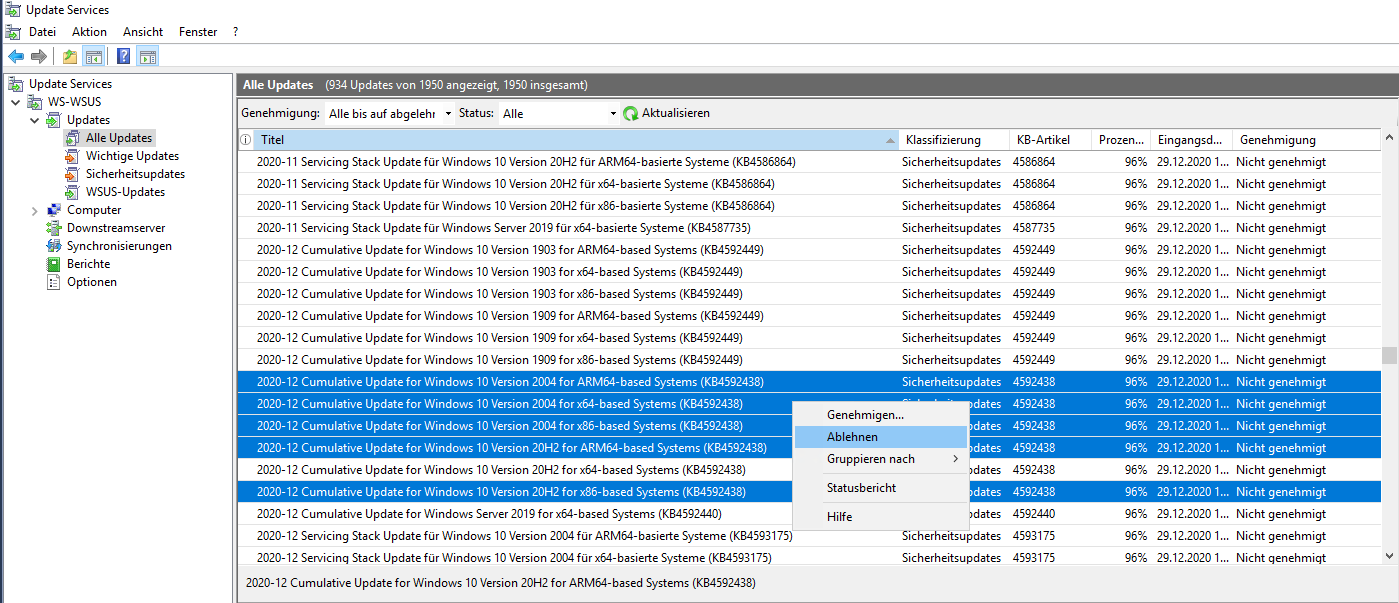Collapse the WS-WSUS tree node
The width and height of the screenshot is (1399, 603).
[x=16, y=102]
